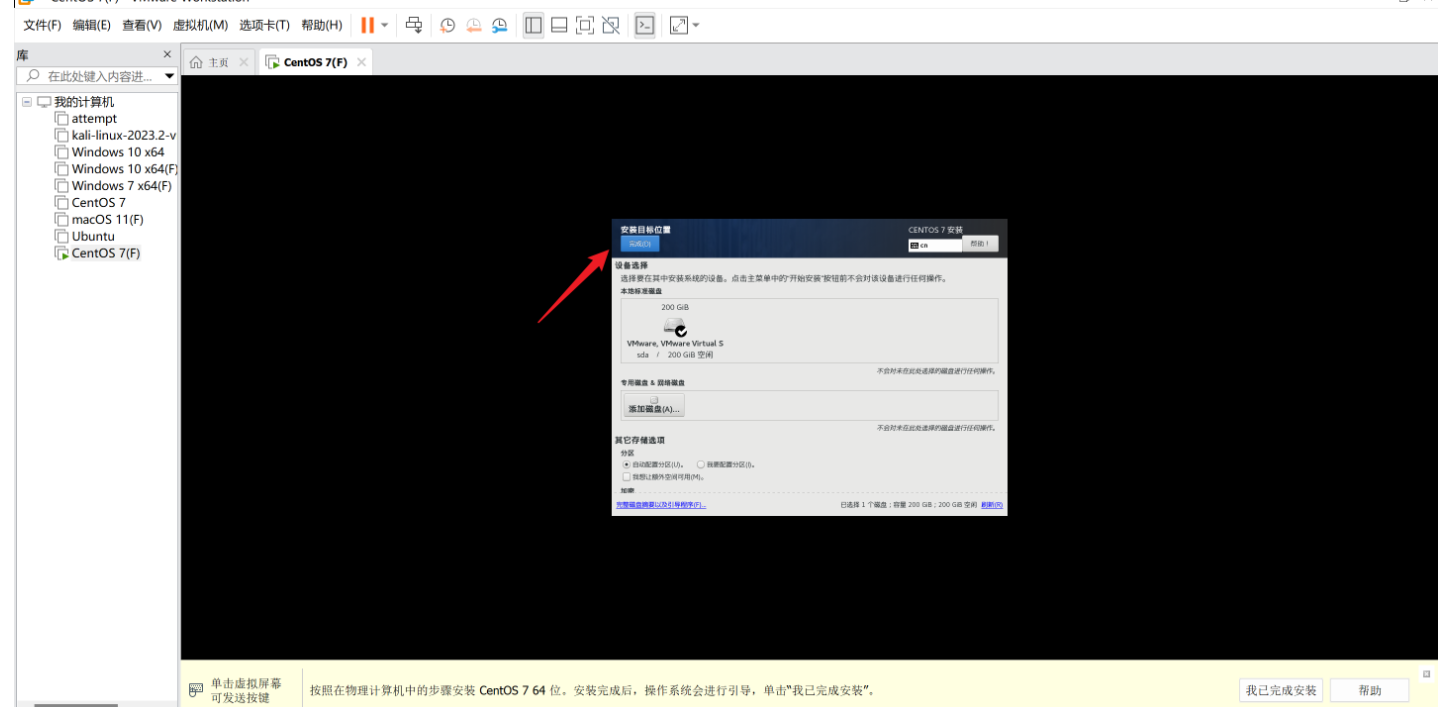Screen dimensions: 1438x707
Task: Open the snapshot manager
Action: 499,25
